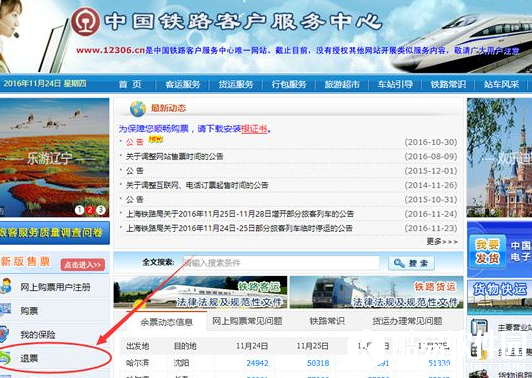The image size is (532, 378).
Task: Switch to the 网上购票常见问题 tab
Action: click(x=247, y=321)
